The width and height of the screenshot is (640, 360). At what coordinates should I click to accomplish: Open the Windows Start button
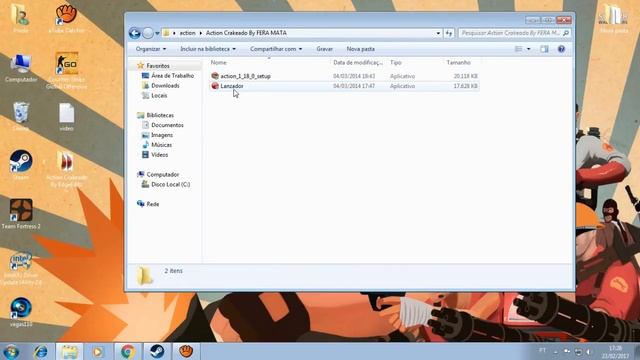11,351
